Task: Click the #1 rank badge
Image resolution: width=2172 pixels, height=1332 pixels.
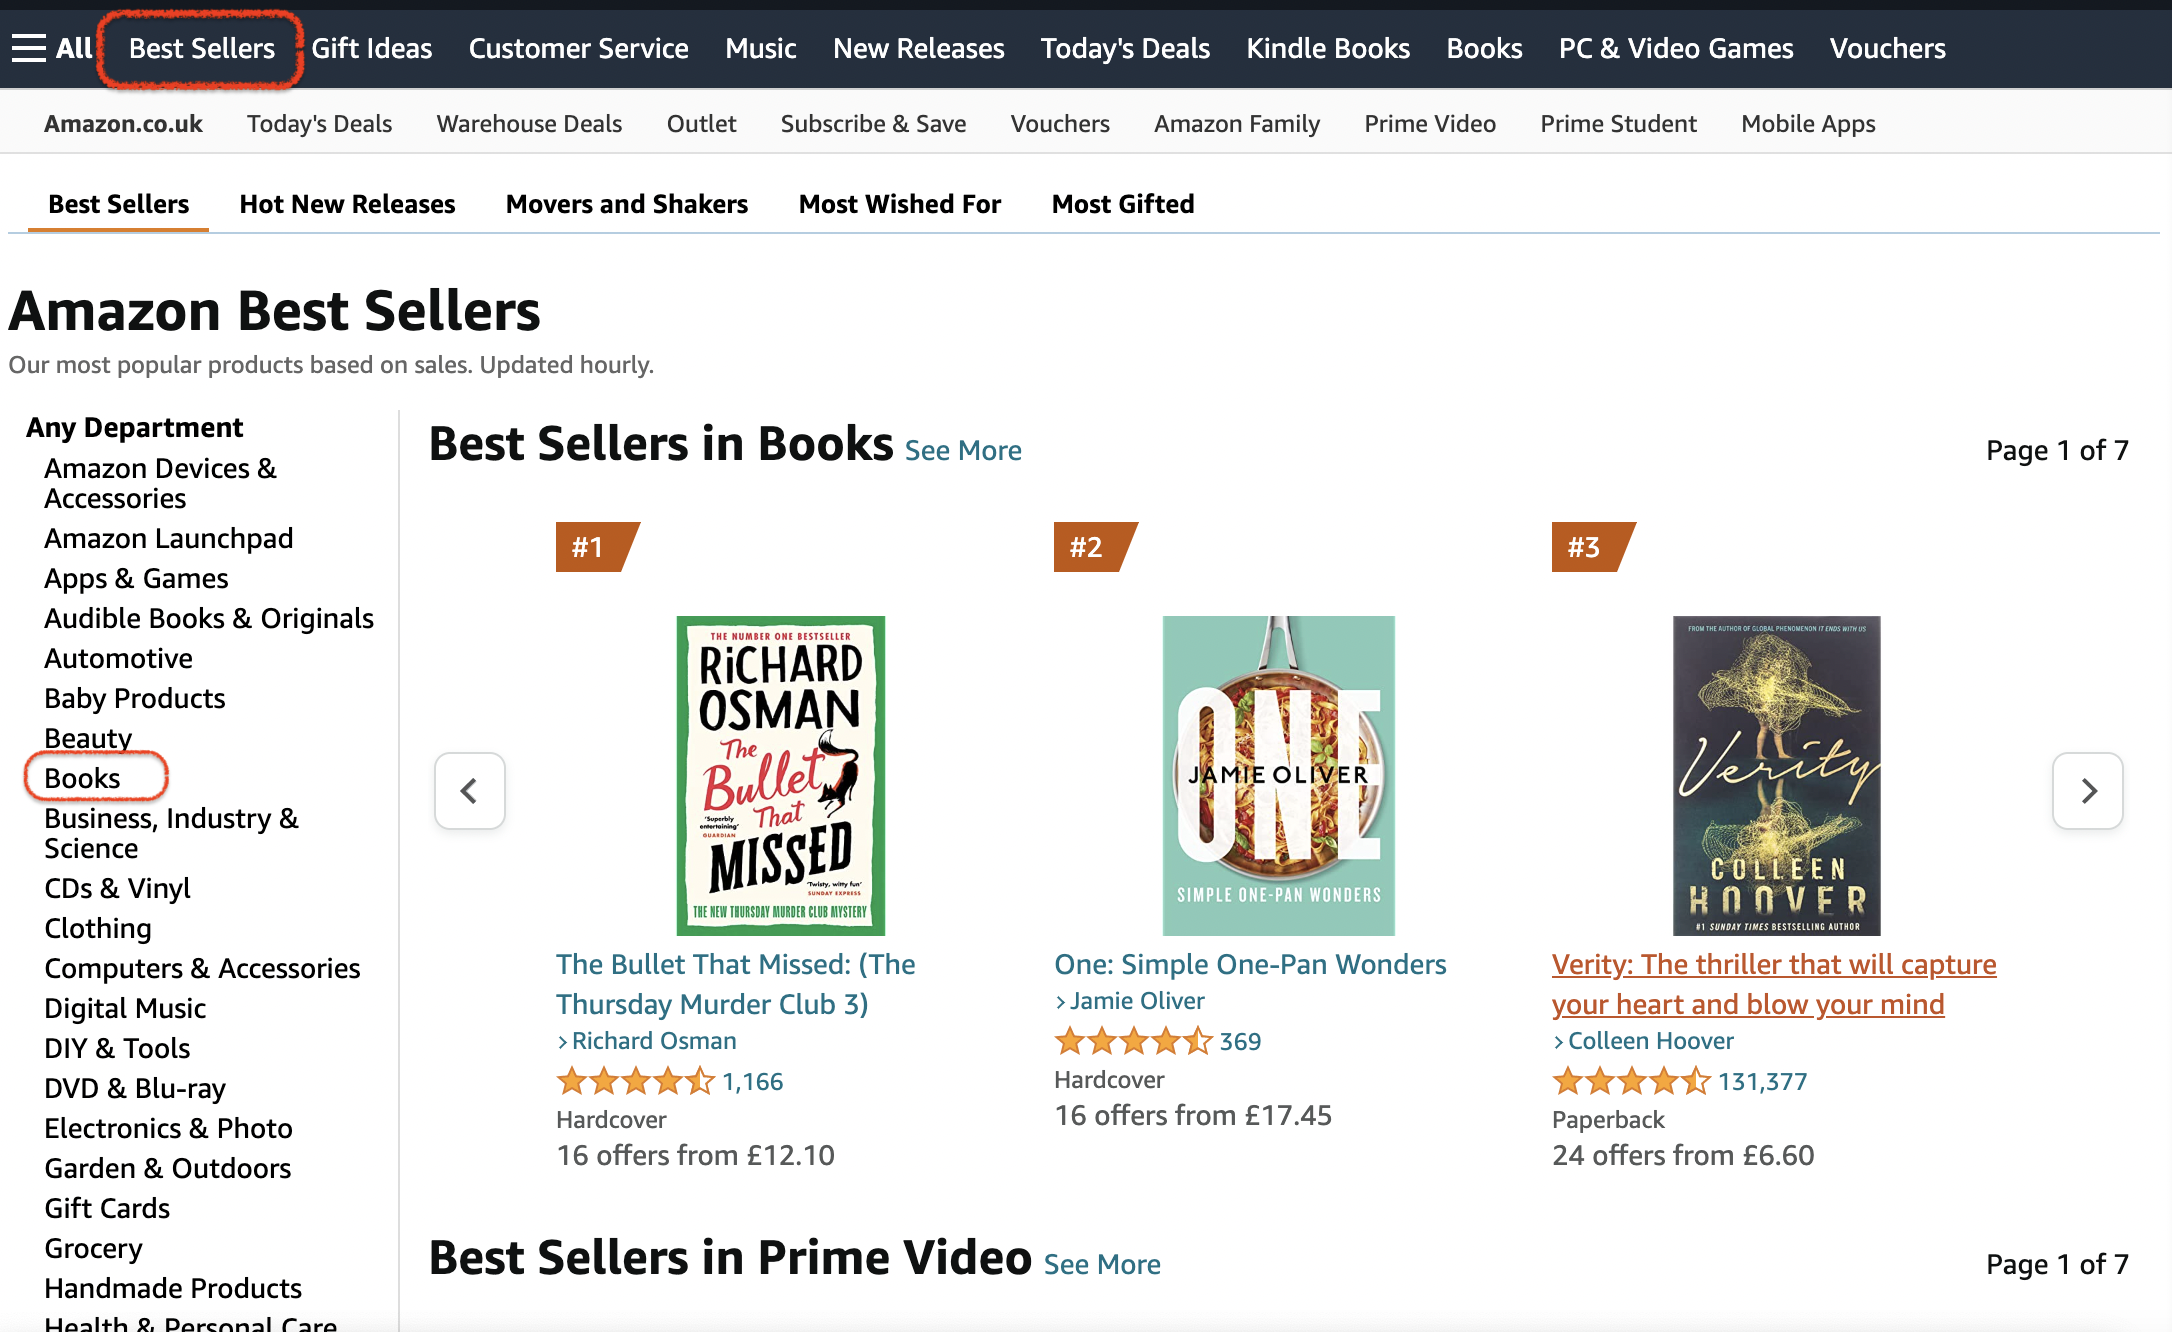Action: click(591, 547)
